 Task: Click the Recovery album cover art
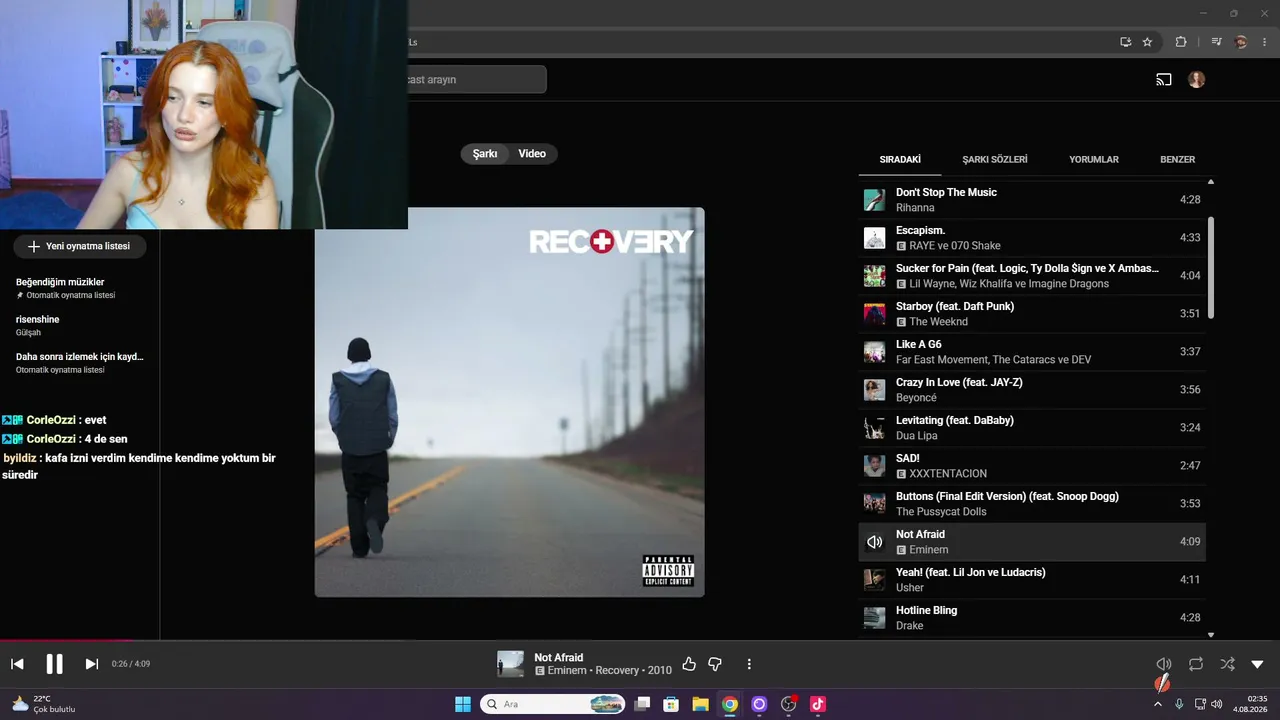click(510, 402)
